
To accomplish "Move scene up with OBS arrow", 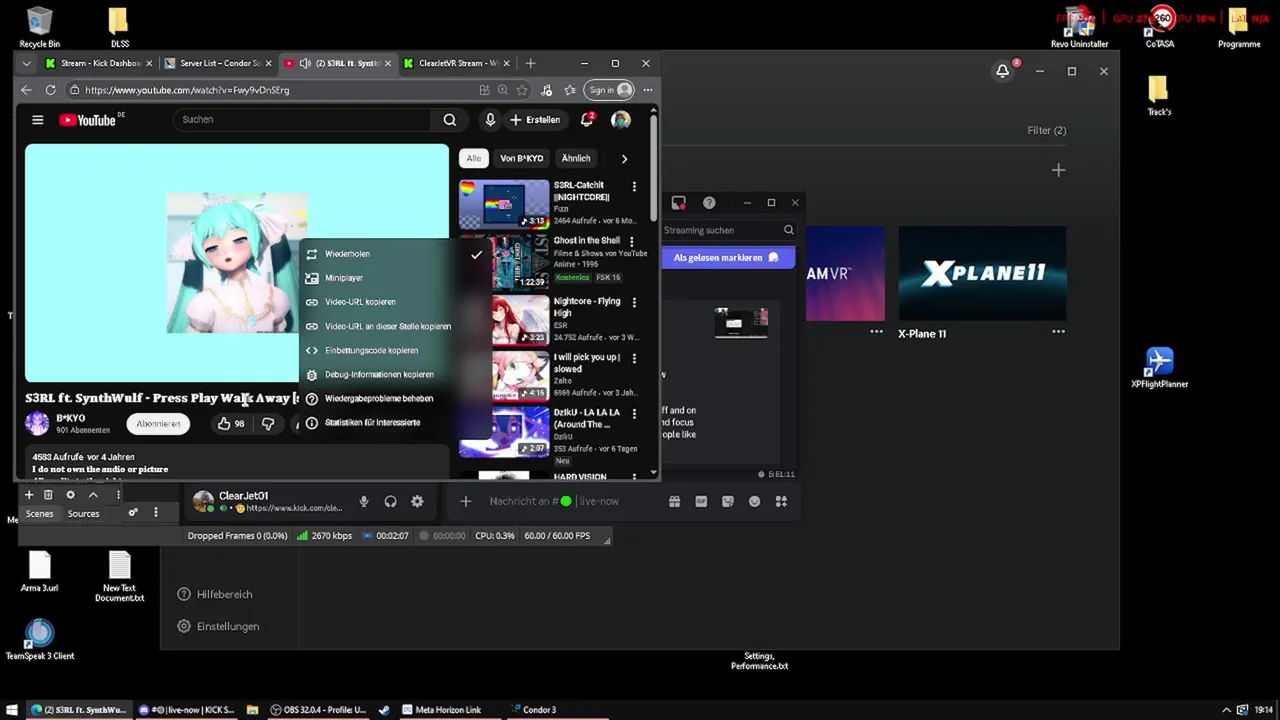I will (93, 494).
